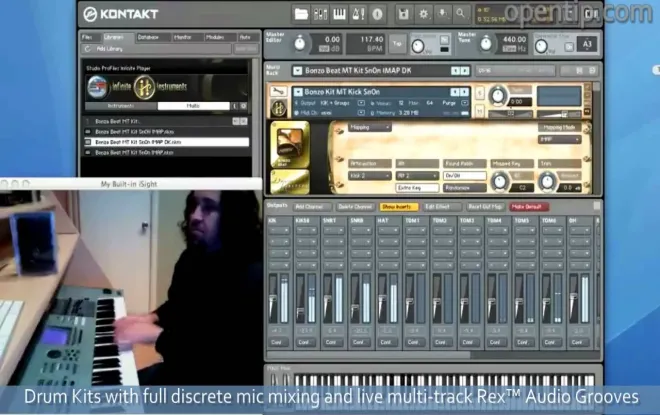This screenshot has height=415, width=660.
Task: Click the Studio ProFiles gold H emblem
Action: 144,87
